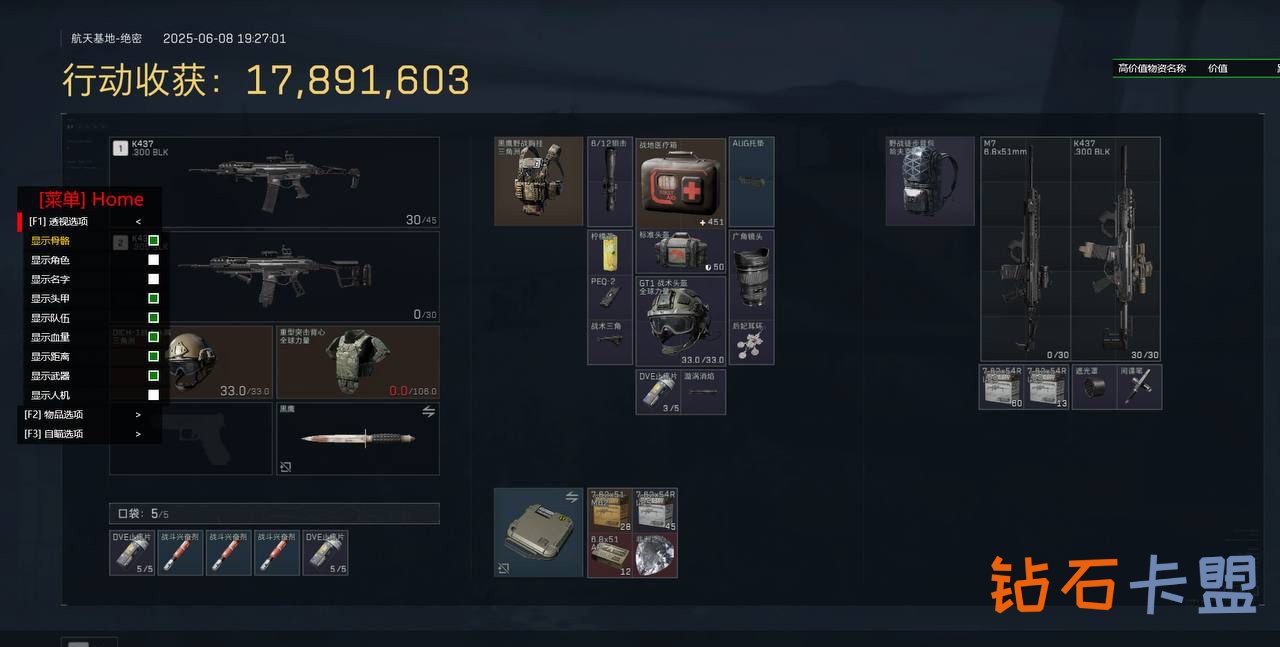Viewport: 1280px width, 647px height.
Task: Click the [菜单] Home menu title
Action: 91,199
